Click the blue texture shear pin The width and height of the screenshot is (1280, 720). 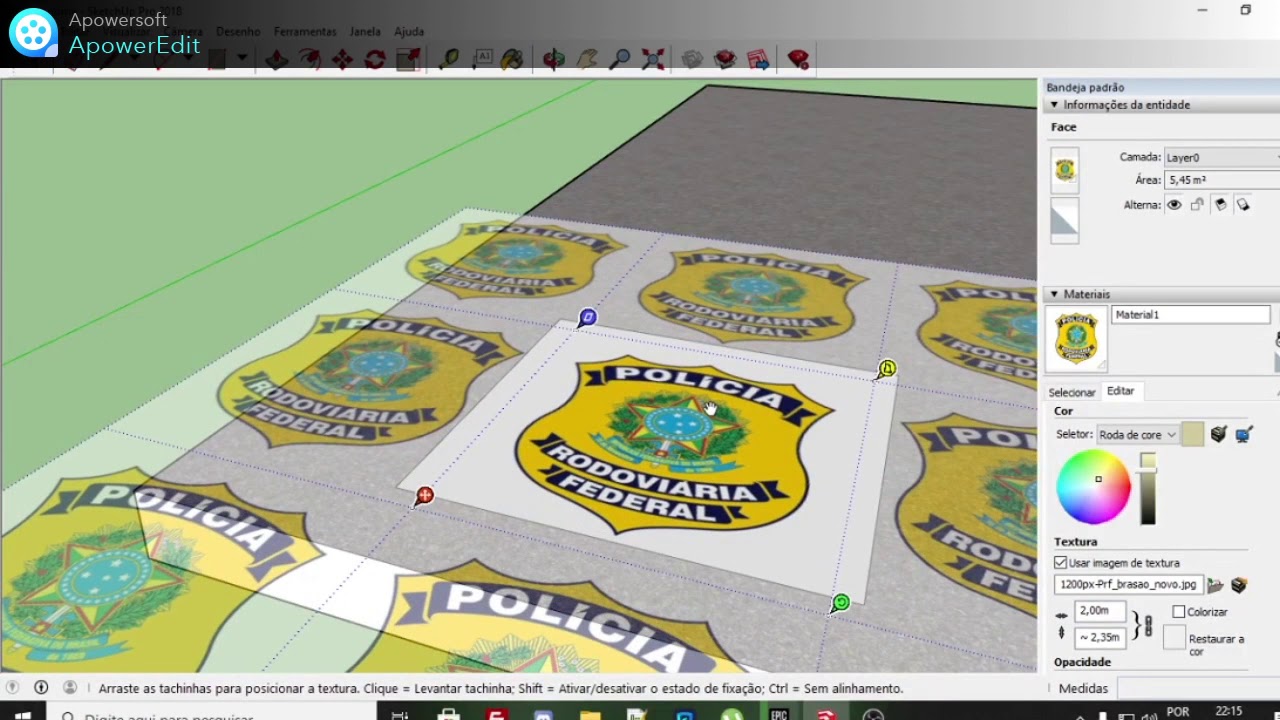click(x=588, y=317)
